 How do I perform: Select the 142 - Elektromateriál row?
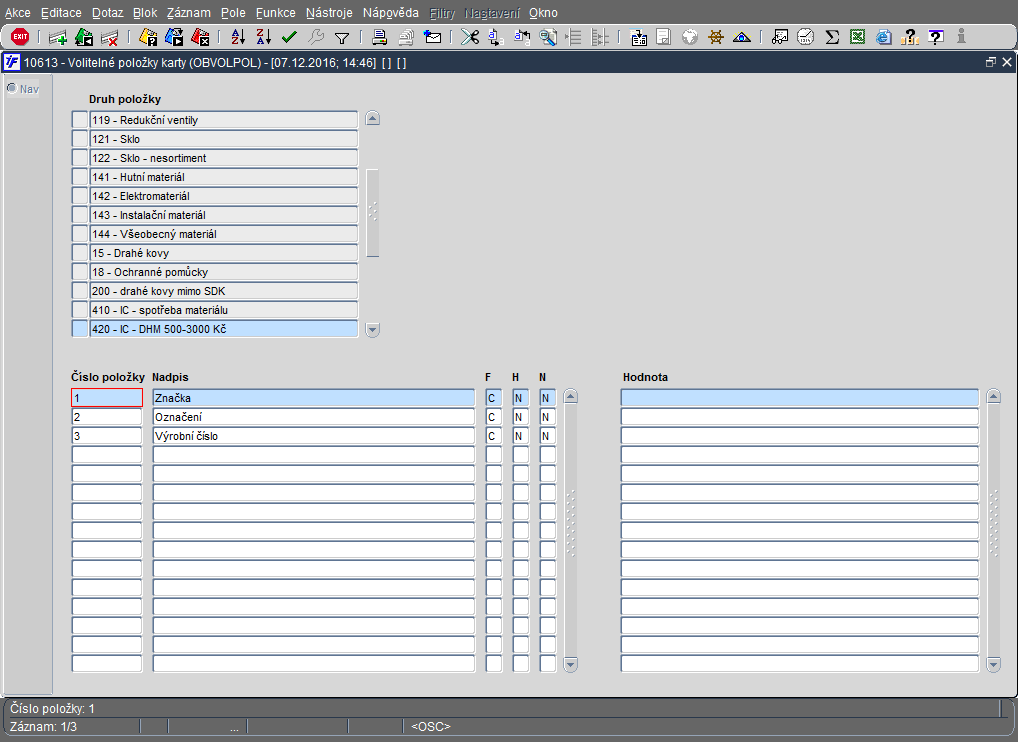223,196
